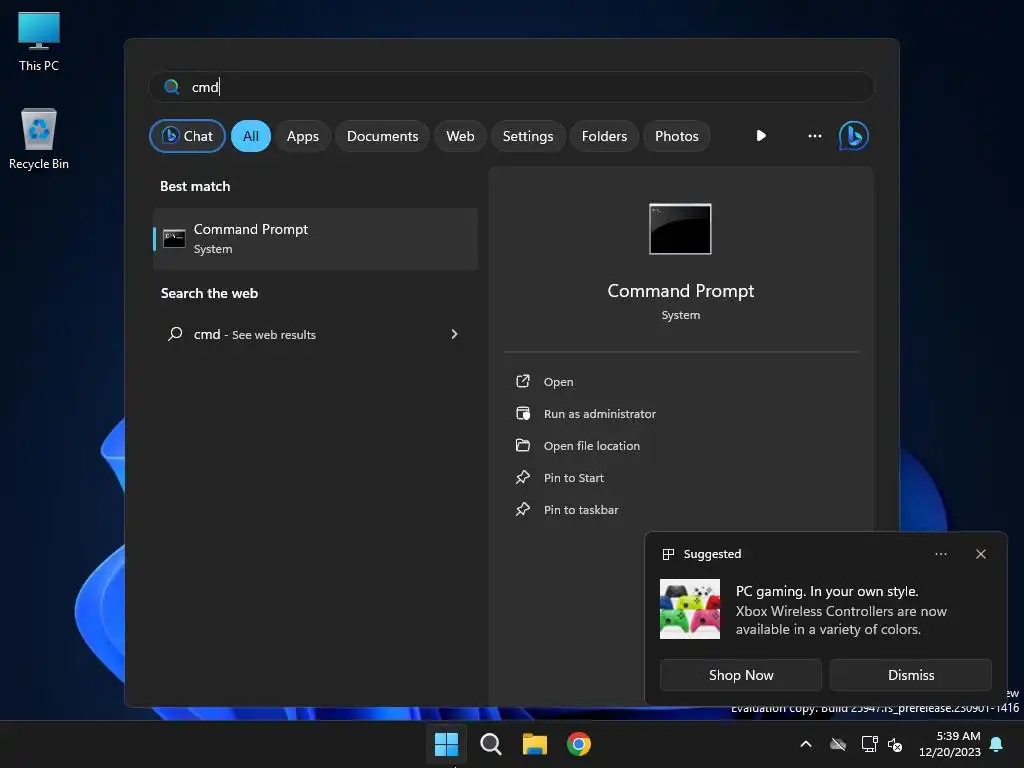
Task: Open the muted volume tray icon
Action: point(895,744)
